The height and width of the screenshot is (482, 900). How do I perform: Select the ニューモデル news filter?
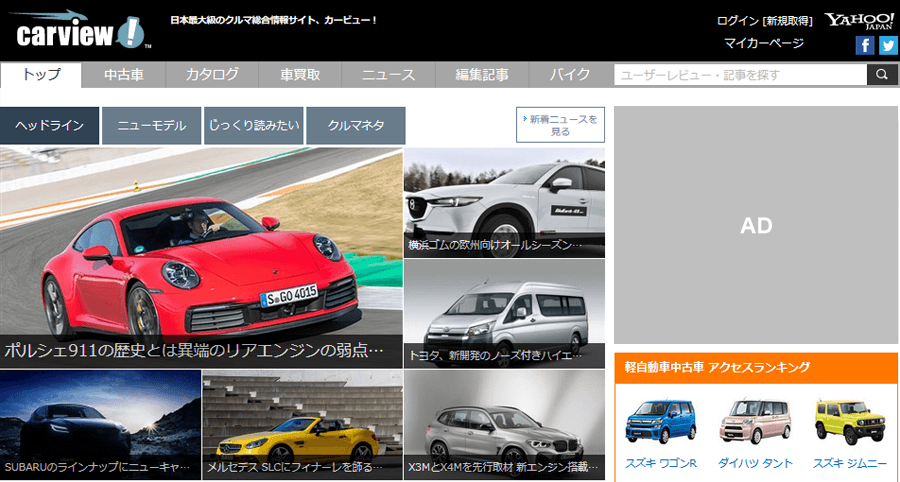(x=152, y=126)
